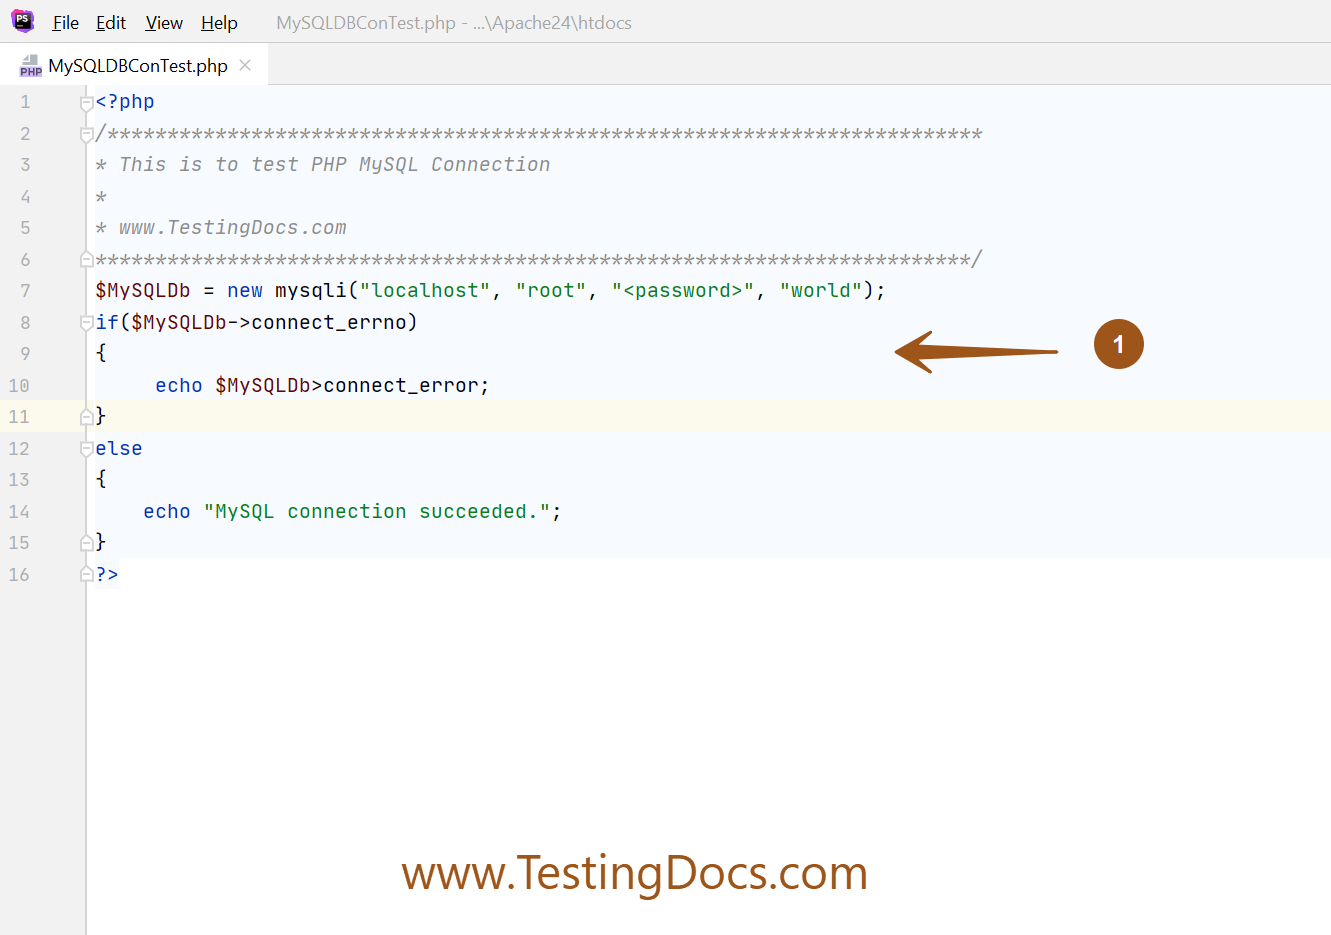
Task: Open the File menu
Action: coord(64,22)
